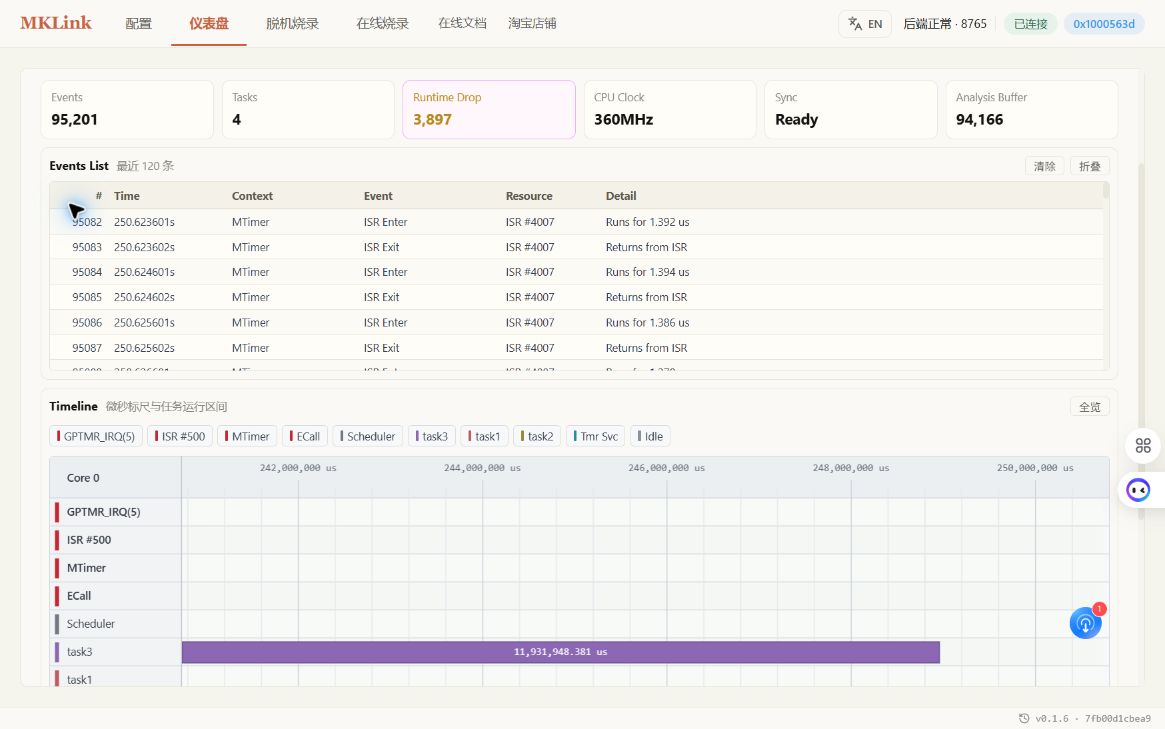Open the floating grid apps icon
The height and width of the screenshot is (729, 1165).
tap(1143, 445)
